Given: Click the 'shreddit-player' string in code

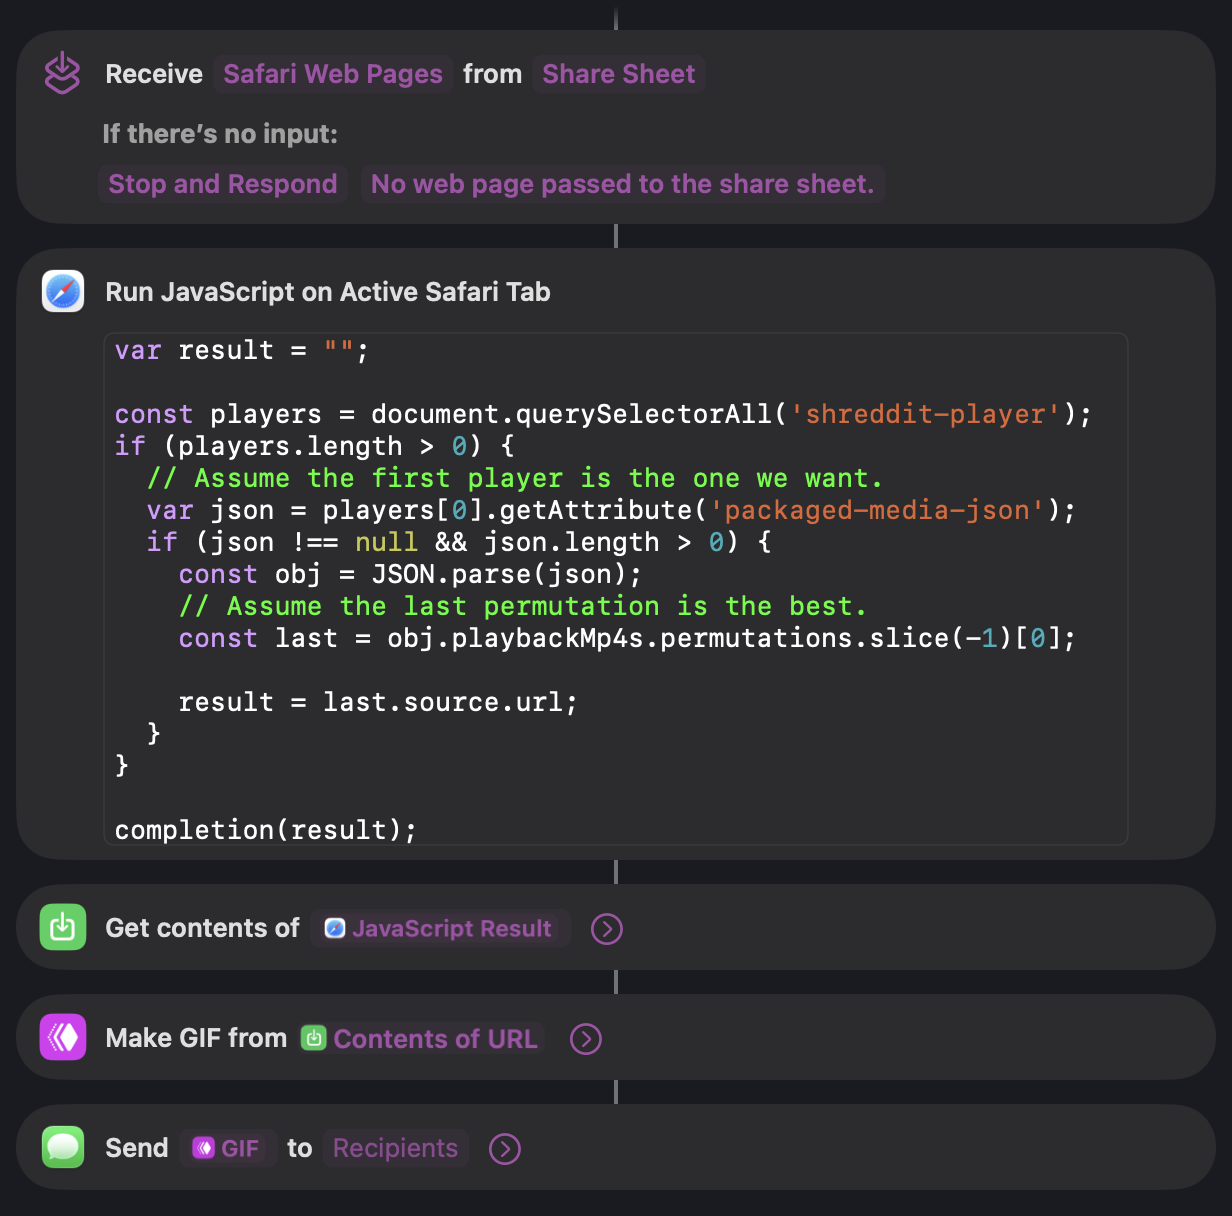Looking at the screenshot, I should [x=926, y=414].
